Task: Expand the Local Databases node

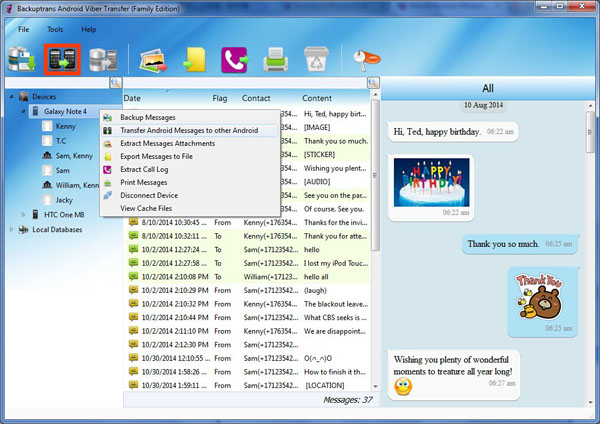Action: (x=13, y=229)
